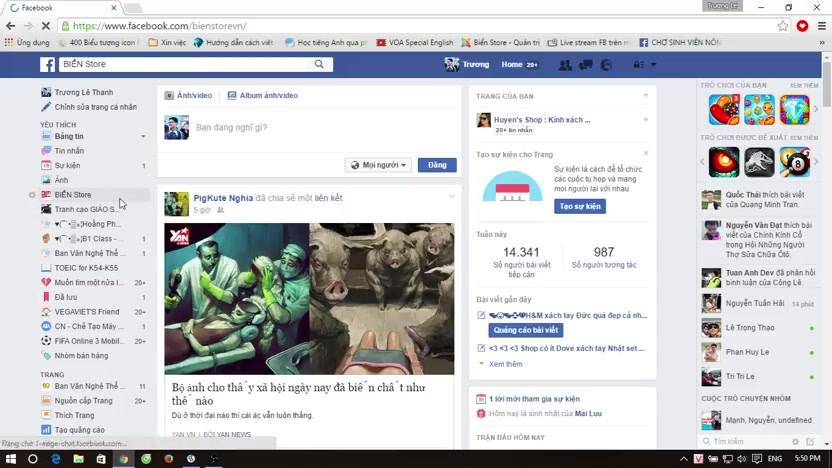Open PigKute Nghia profile name
The width and height of the screenshot is (832, 468).
point(223,198)
